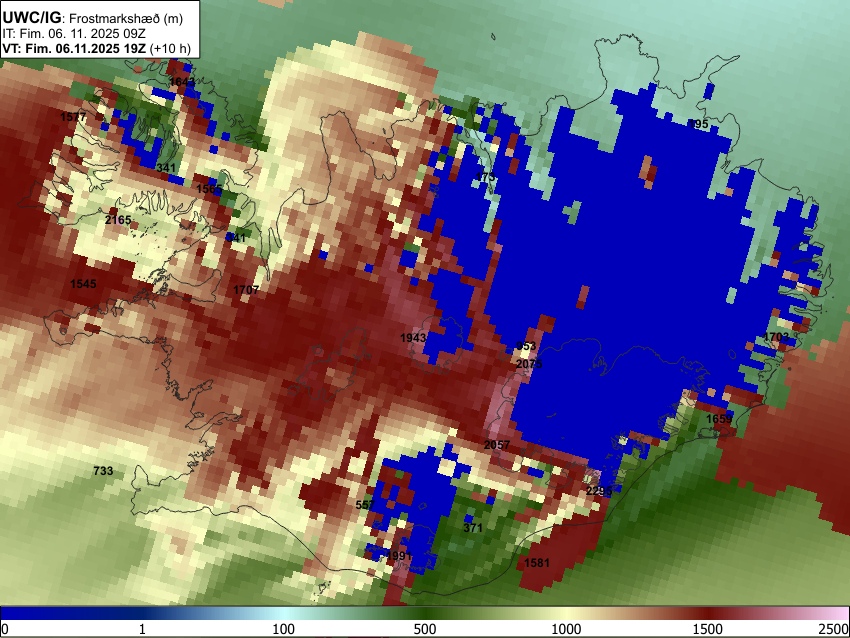The image size is (850, 638).
Task: Click the legend tick label 1000
Action: click(566, 629)
